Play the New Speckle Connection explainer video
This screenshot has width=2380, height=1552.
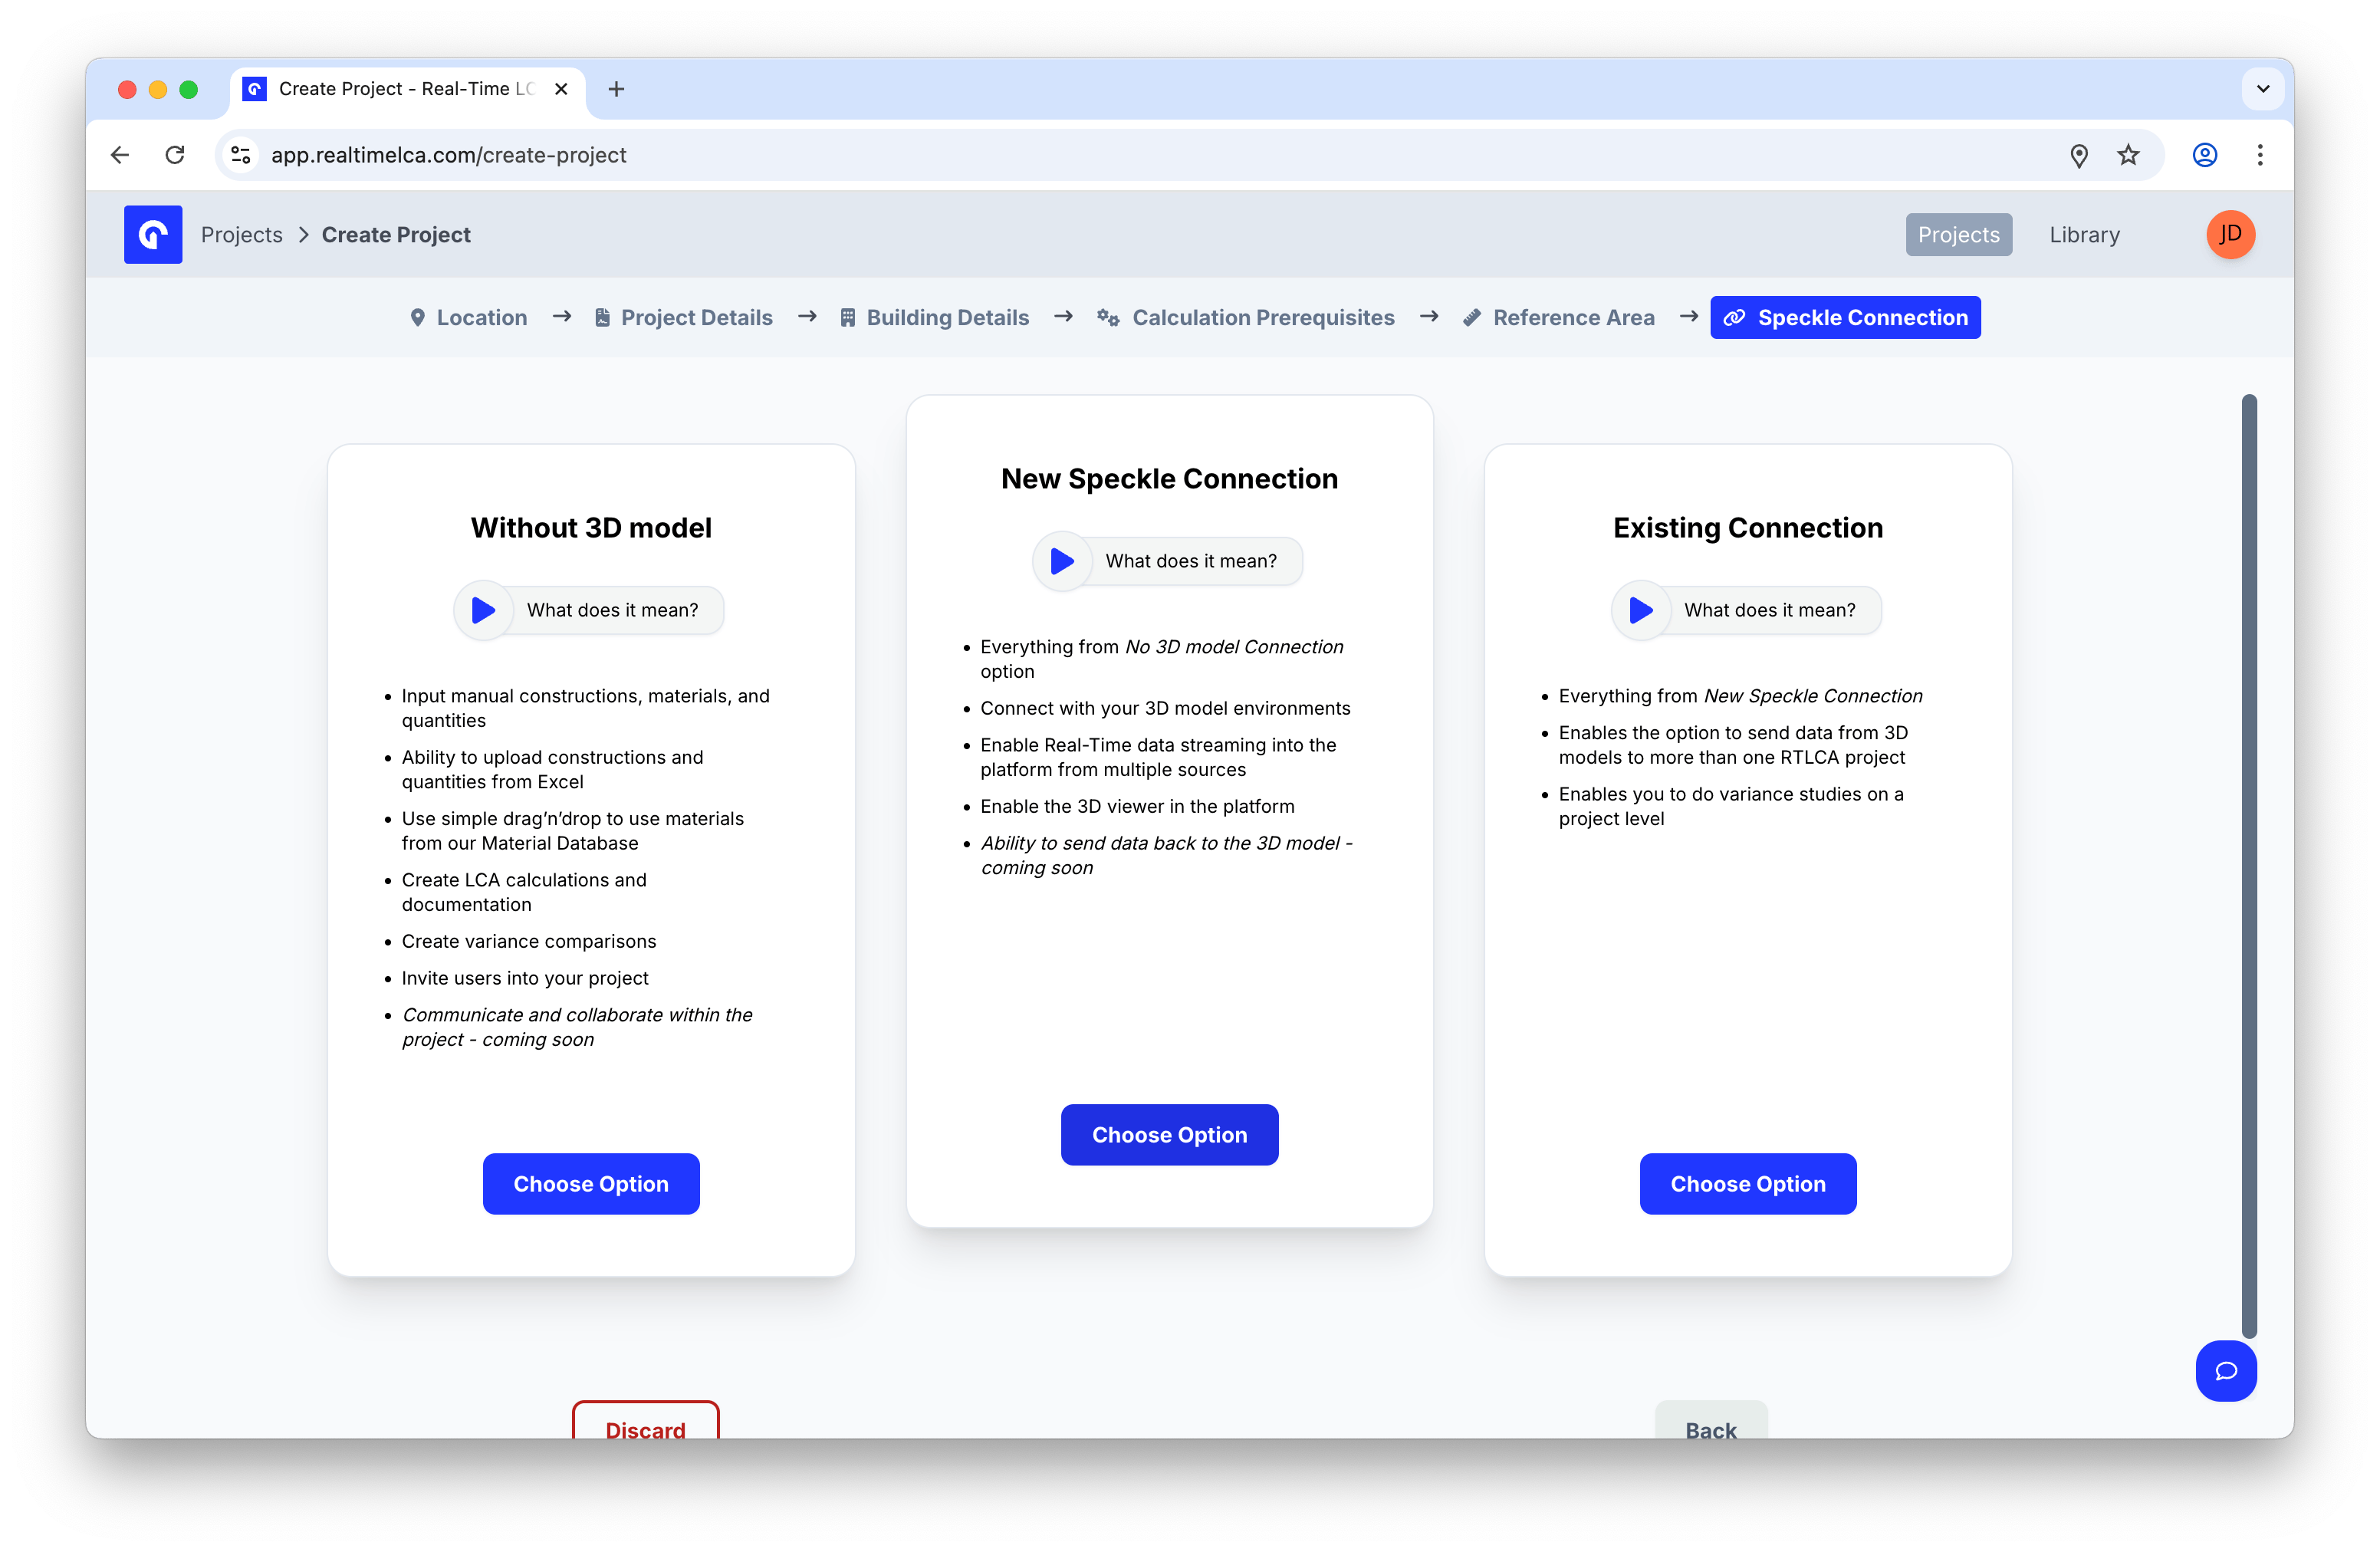pyautogui.click(x=1062, y=561)
